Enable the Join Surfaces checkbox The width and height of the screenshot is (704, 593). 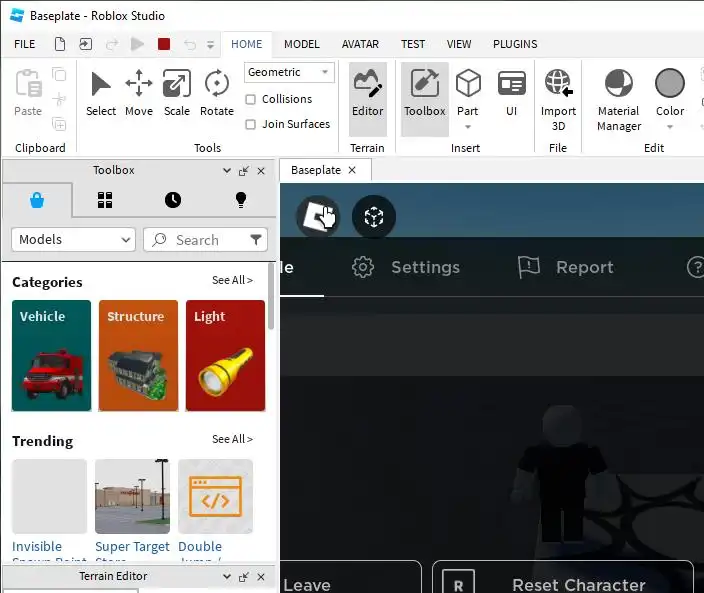point(251,124)
